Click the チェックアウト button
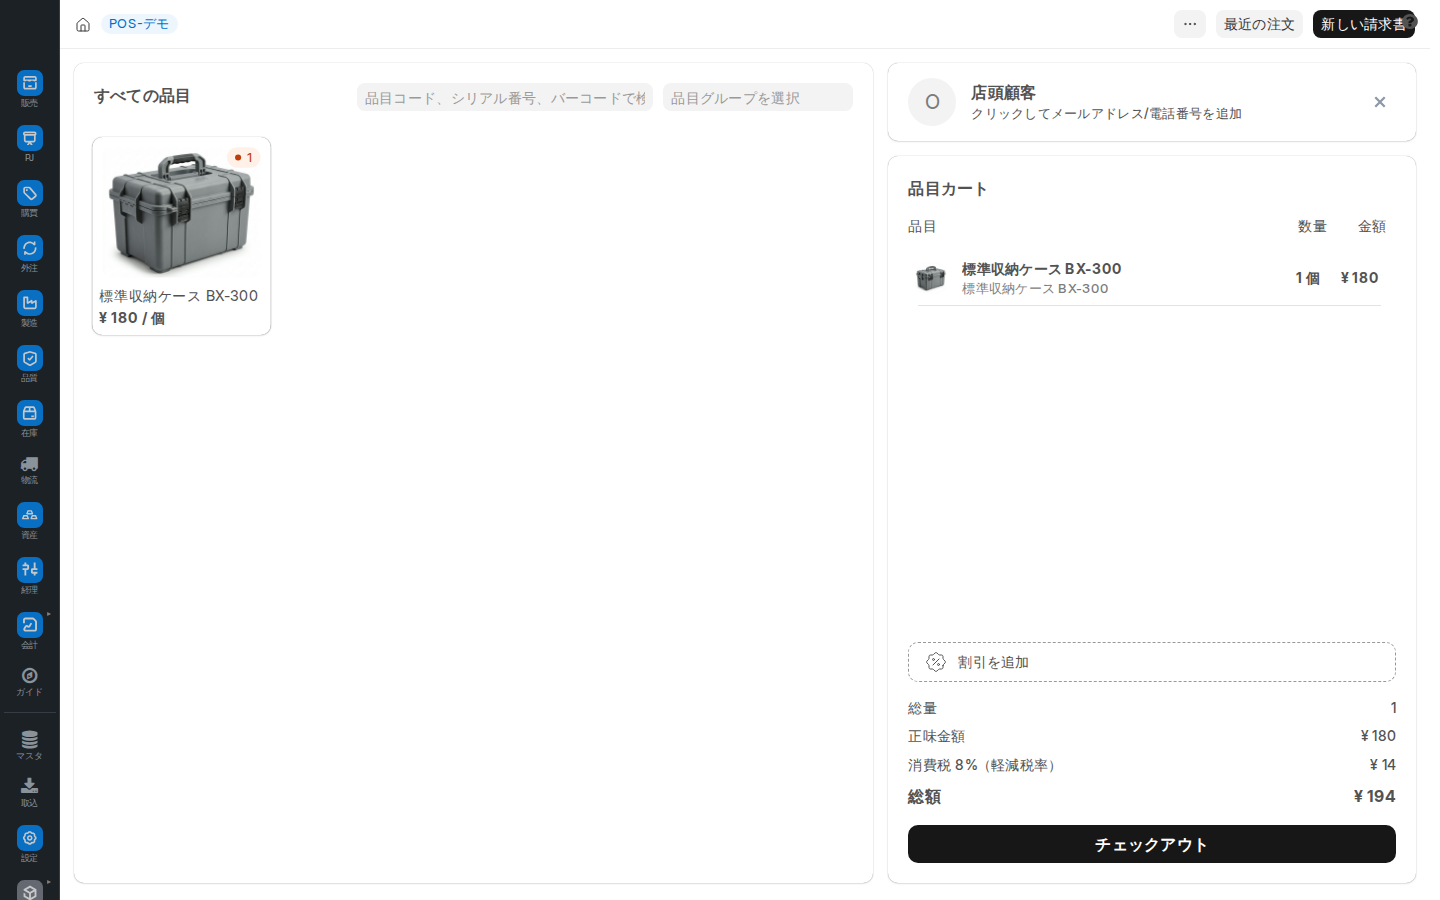The image size is (1440, 900). 1152,844
